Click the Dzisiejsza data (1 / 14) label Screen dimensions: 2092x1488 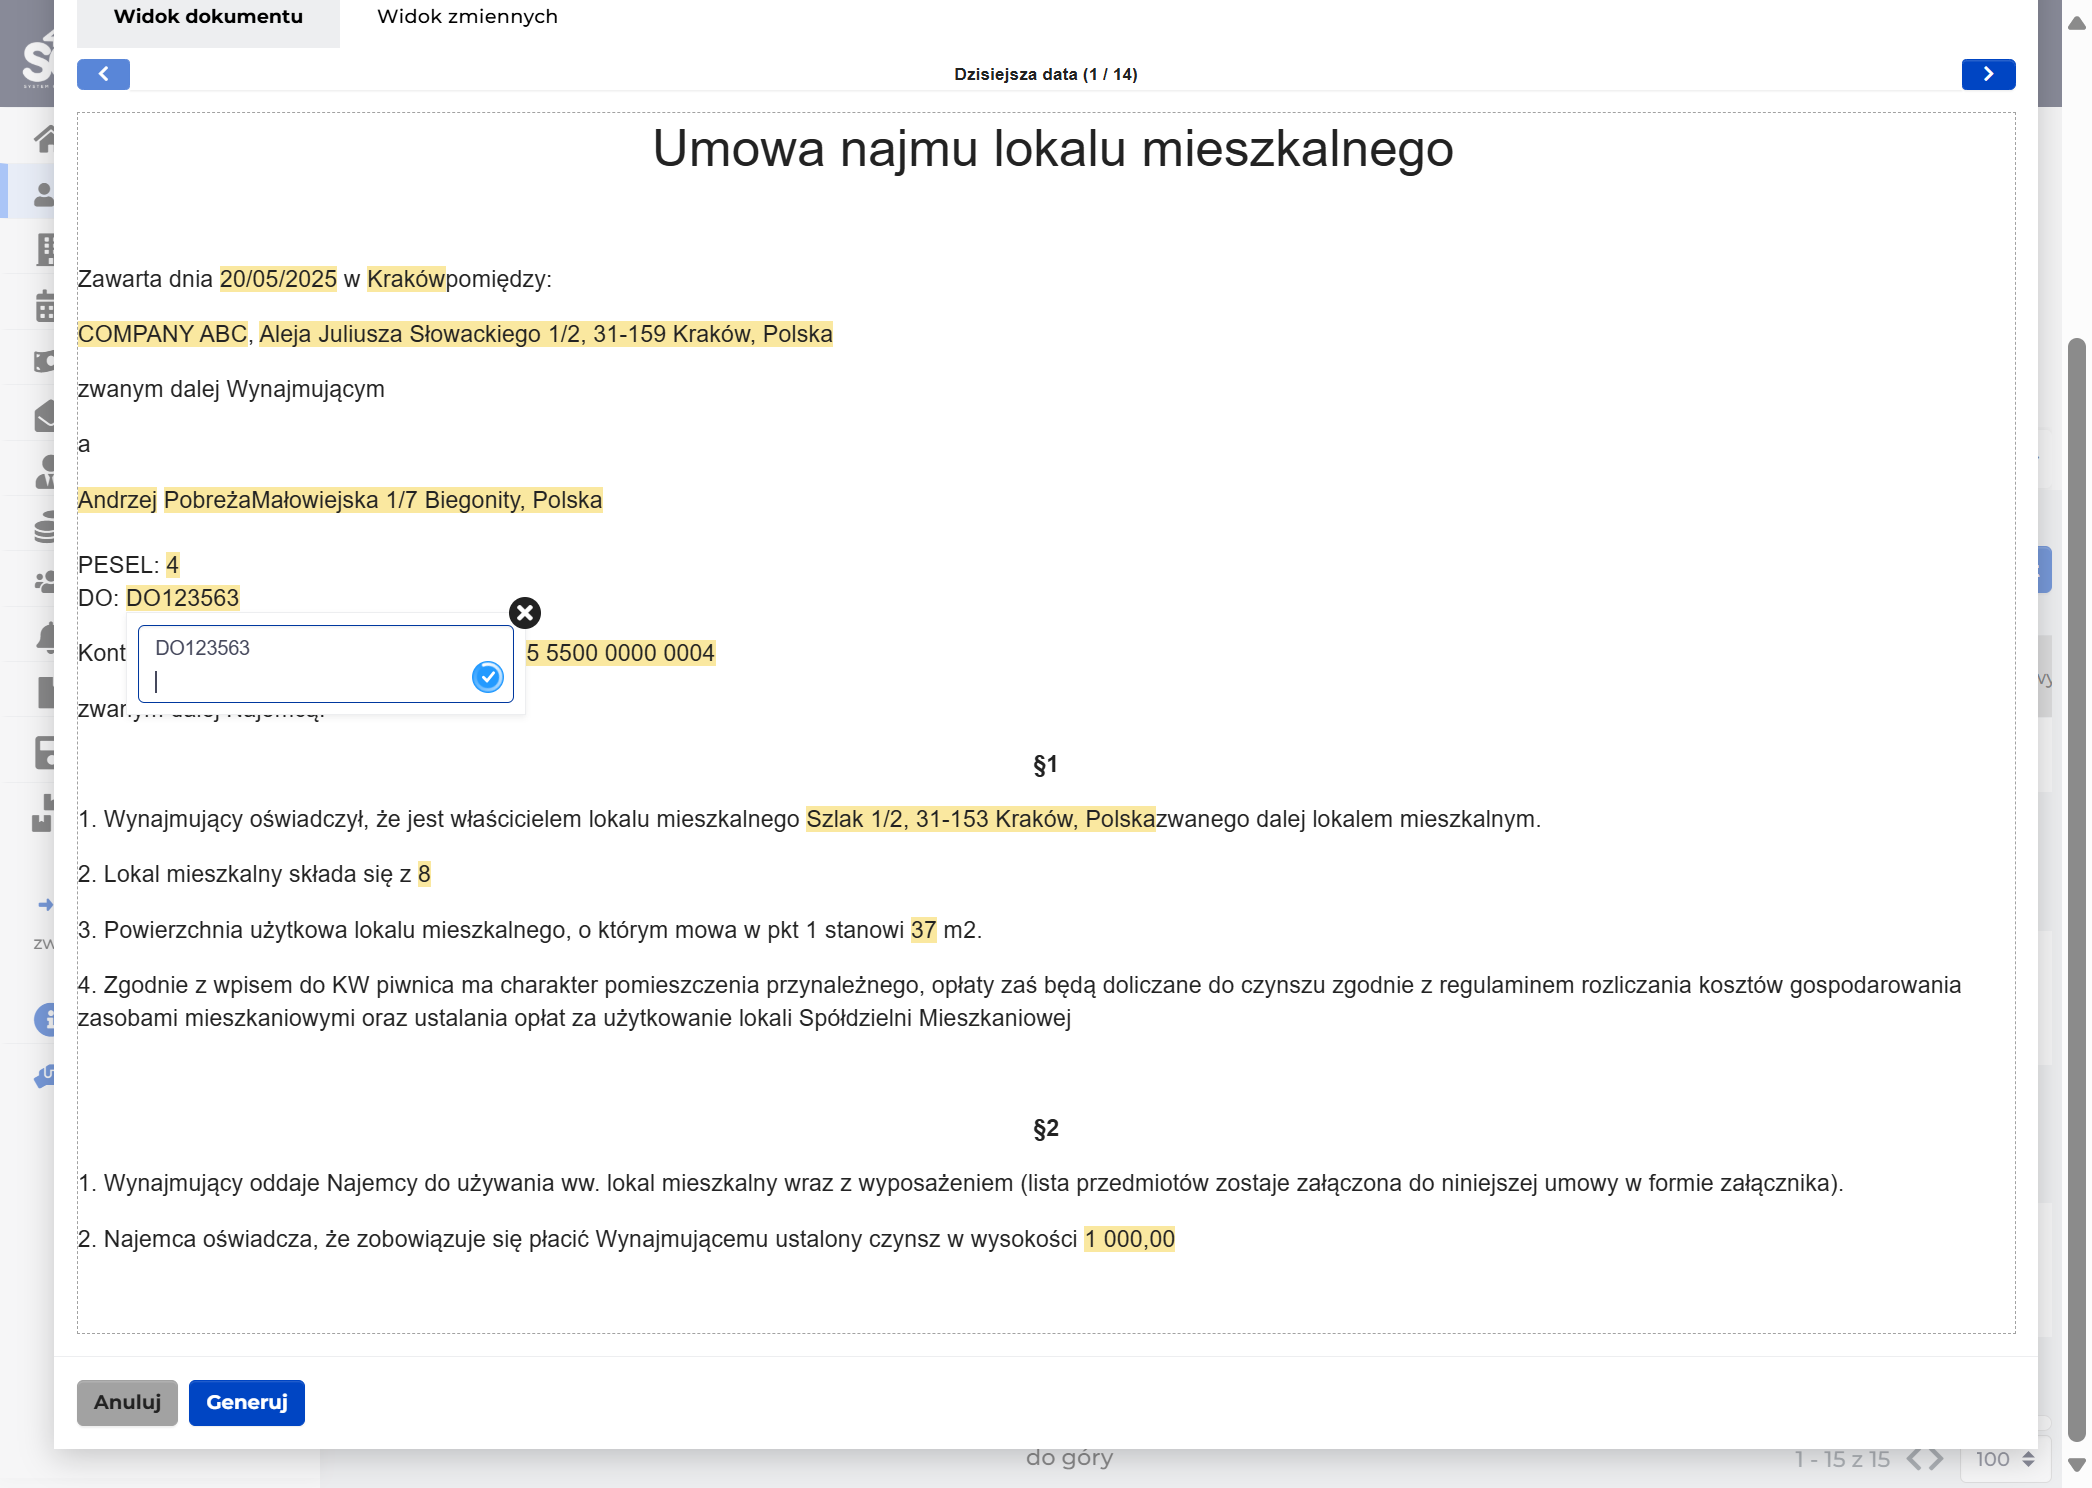click(1045, 74)
